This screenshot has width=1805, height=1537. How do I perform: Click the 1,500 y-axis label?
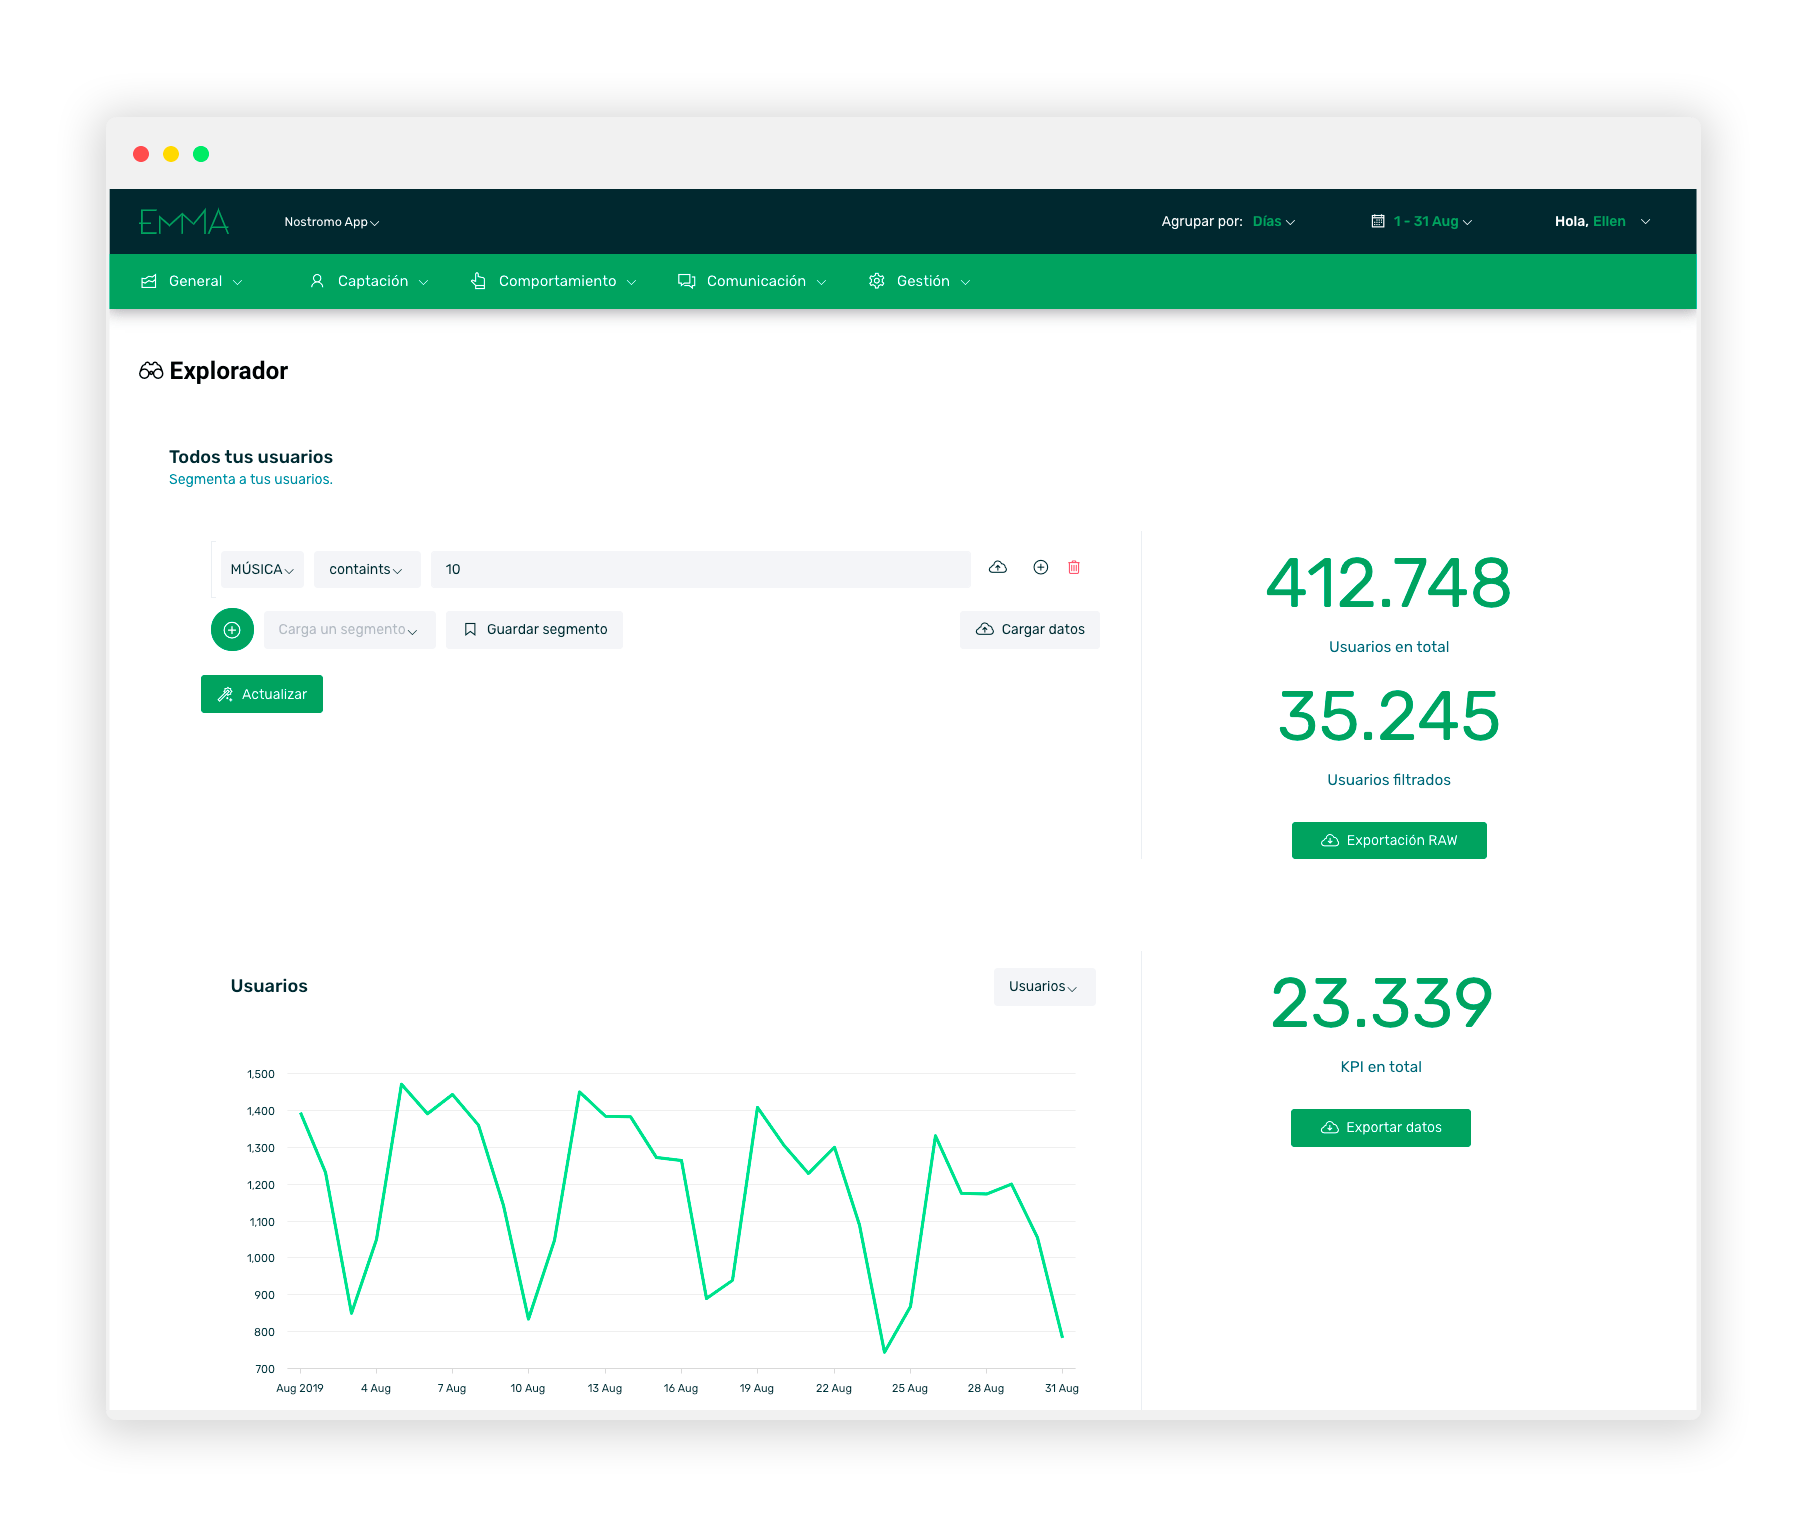[x=261, y=1074]
